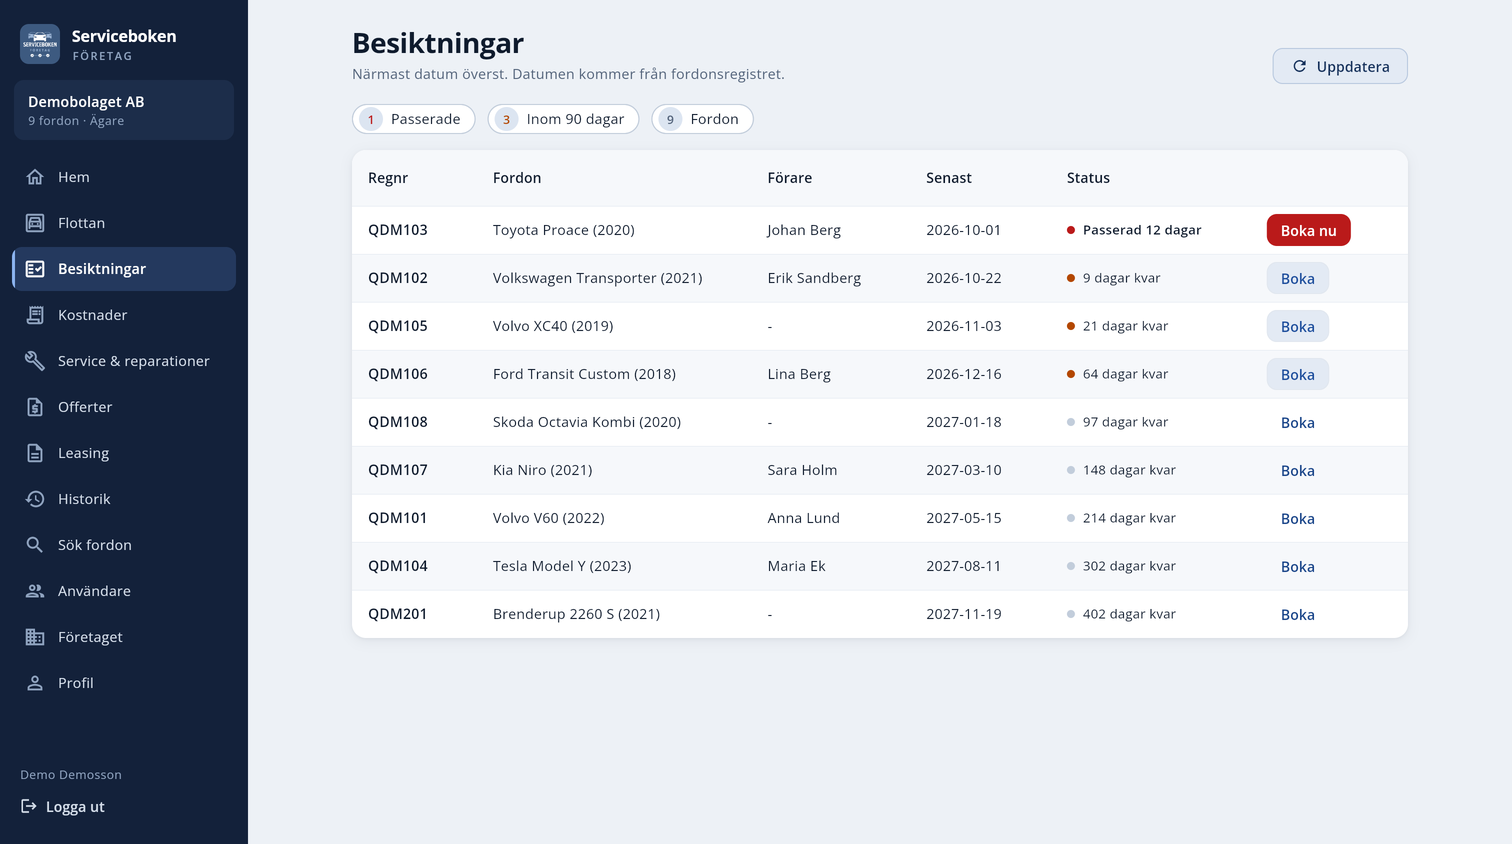The height and width of the screenshot is (844, 1512).
Task: Click Boka link for Brenderup trailer
Action: [1297, 614]
